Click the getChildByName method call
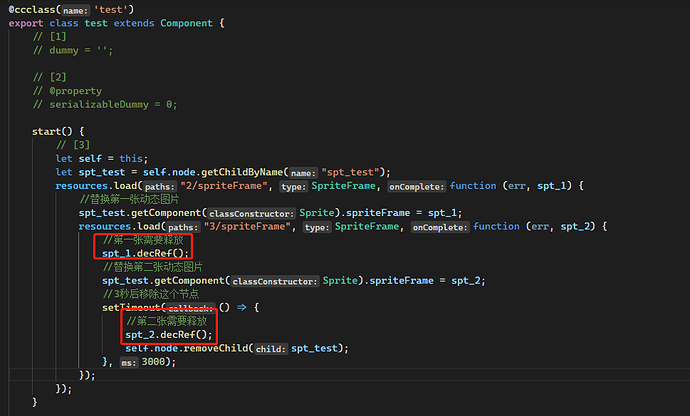 pyautogui.click(x=242, y=172)
